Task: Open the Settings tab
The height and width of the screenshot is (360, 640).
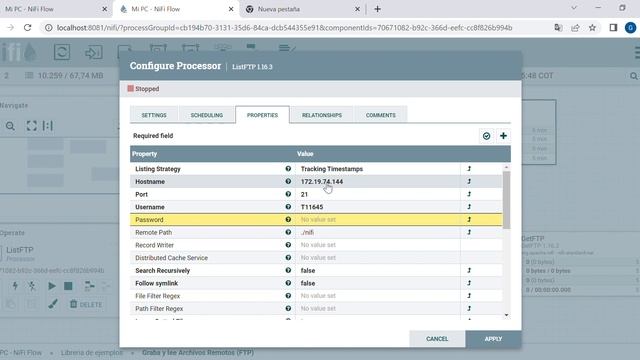Action: 154,115
